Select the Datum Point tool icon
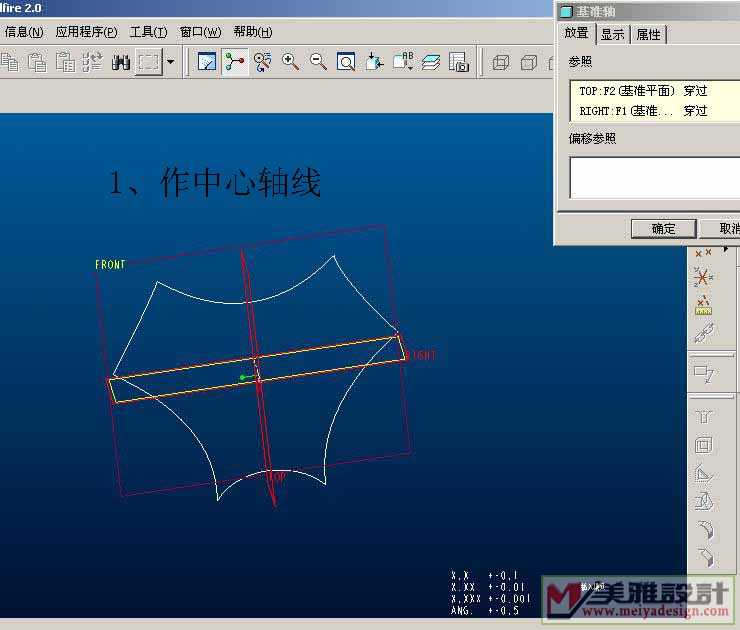 click(x=703, y=253)
